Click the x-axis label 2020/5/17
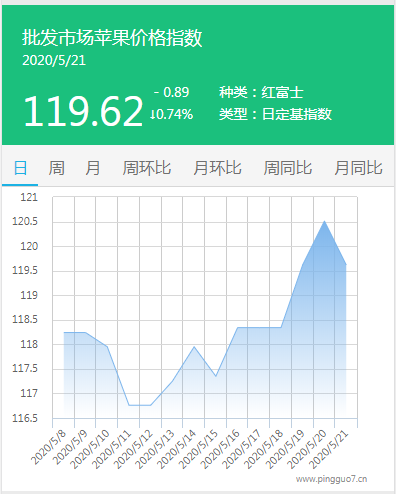The image size is (396, 494). pos(242,449)
